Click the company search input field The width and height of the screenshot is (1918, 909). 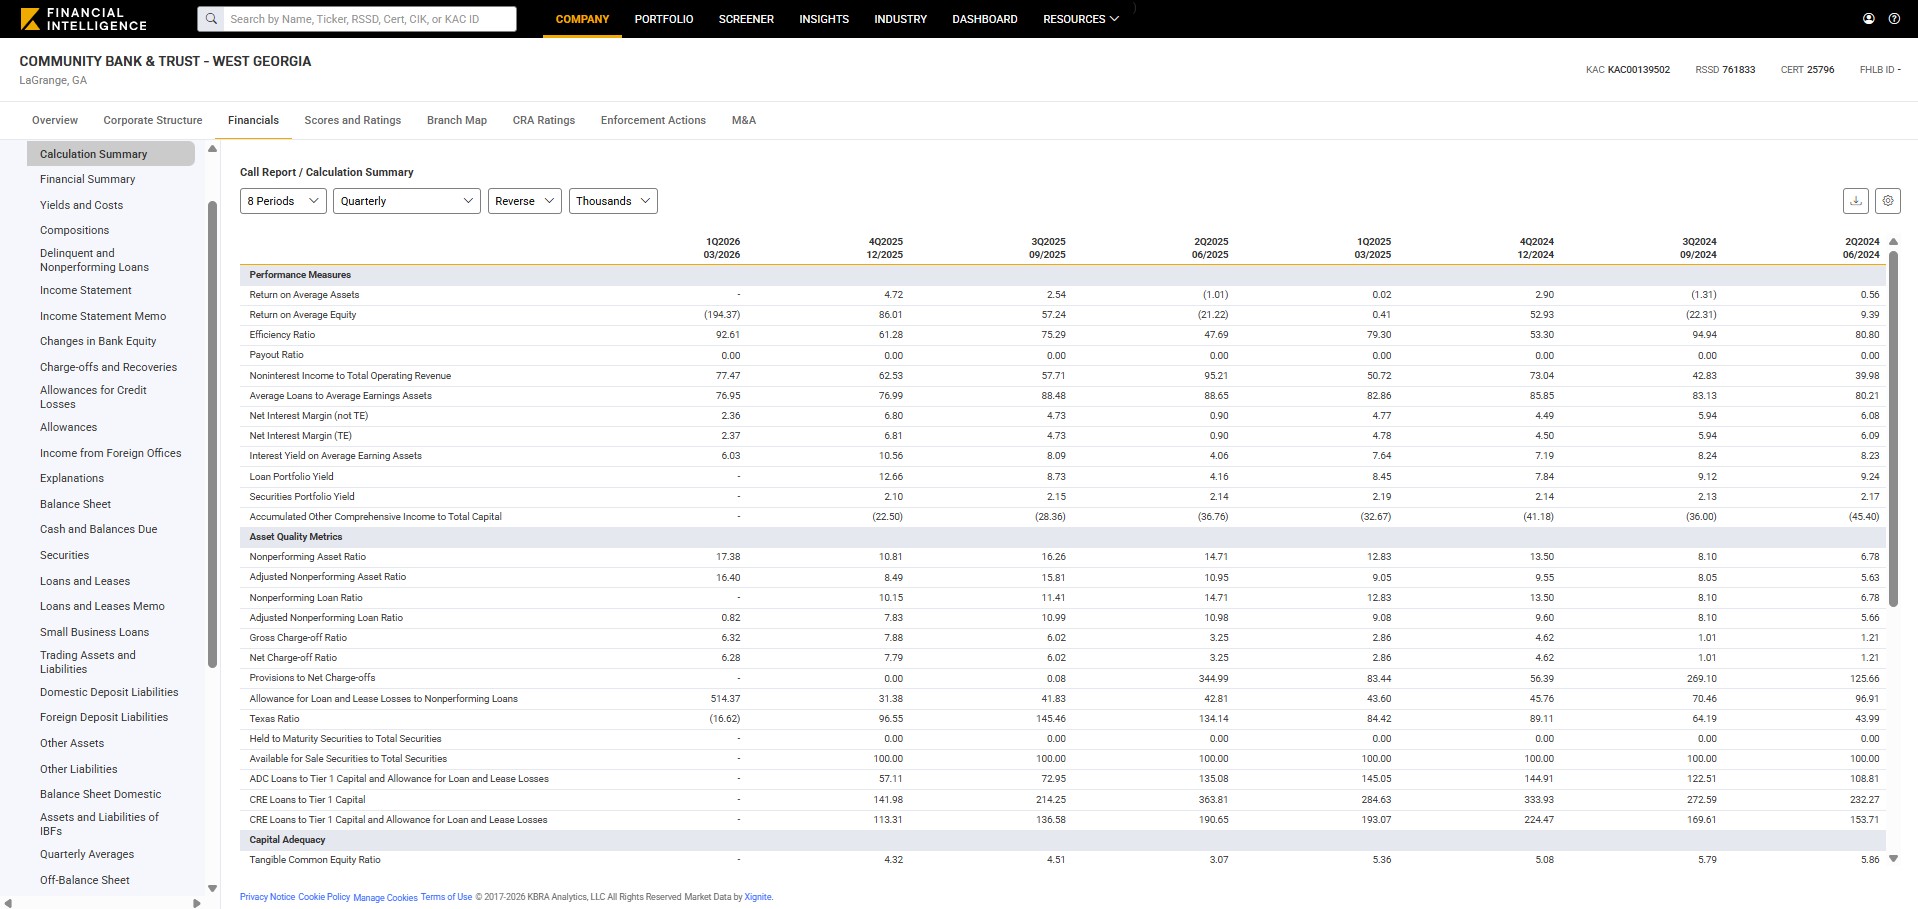(368, 19)
